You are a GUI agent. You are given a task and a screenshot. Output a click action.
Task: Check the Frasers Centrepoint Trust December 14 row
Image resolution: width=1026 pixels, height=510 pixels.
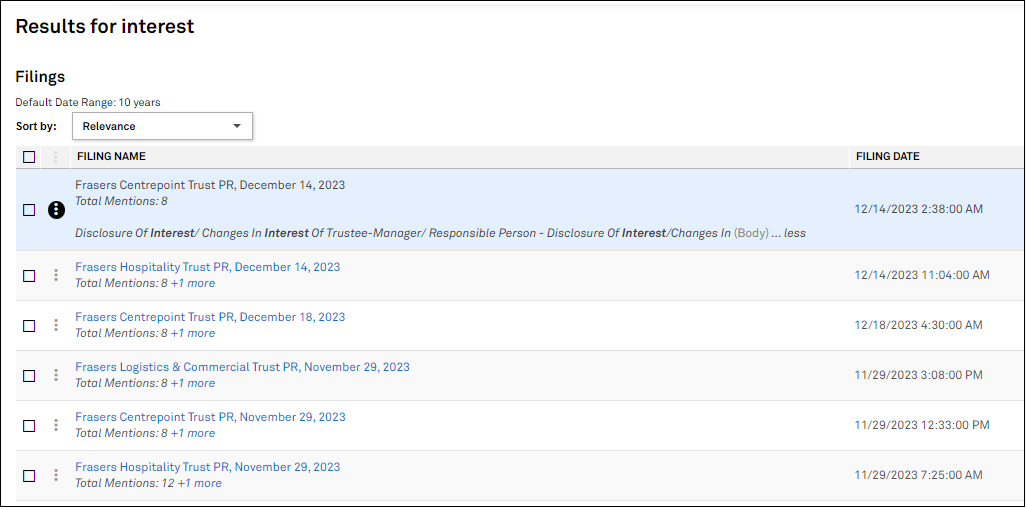29,210
